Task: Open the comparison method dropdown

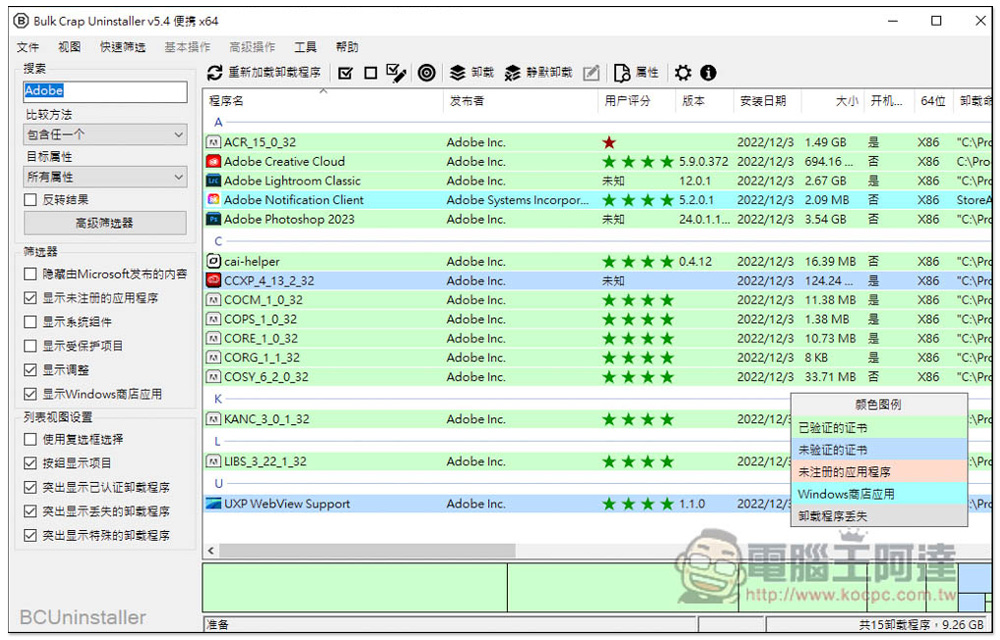Action: tap(105, 135)
